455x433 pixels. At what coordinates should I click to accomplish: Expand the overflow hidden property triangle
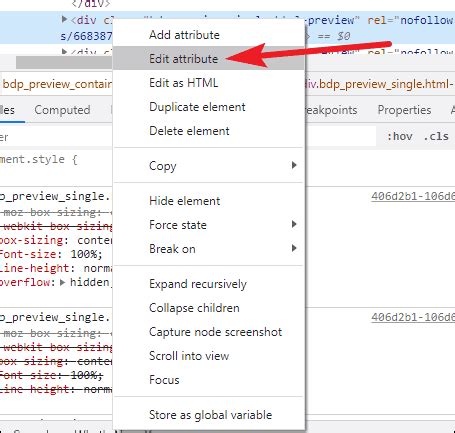(62, 282)
